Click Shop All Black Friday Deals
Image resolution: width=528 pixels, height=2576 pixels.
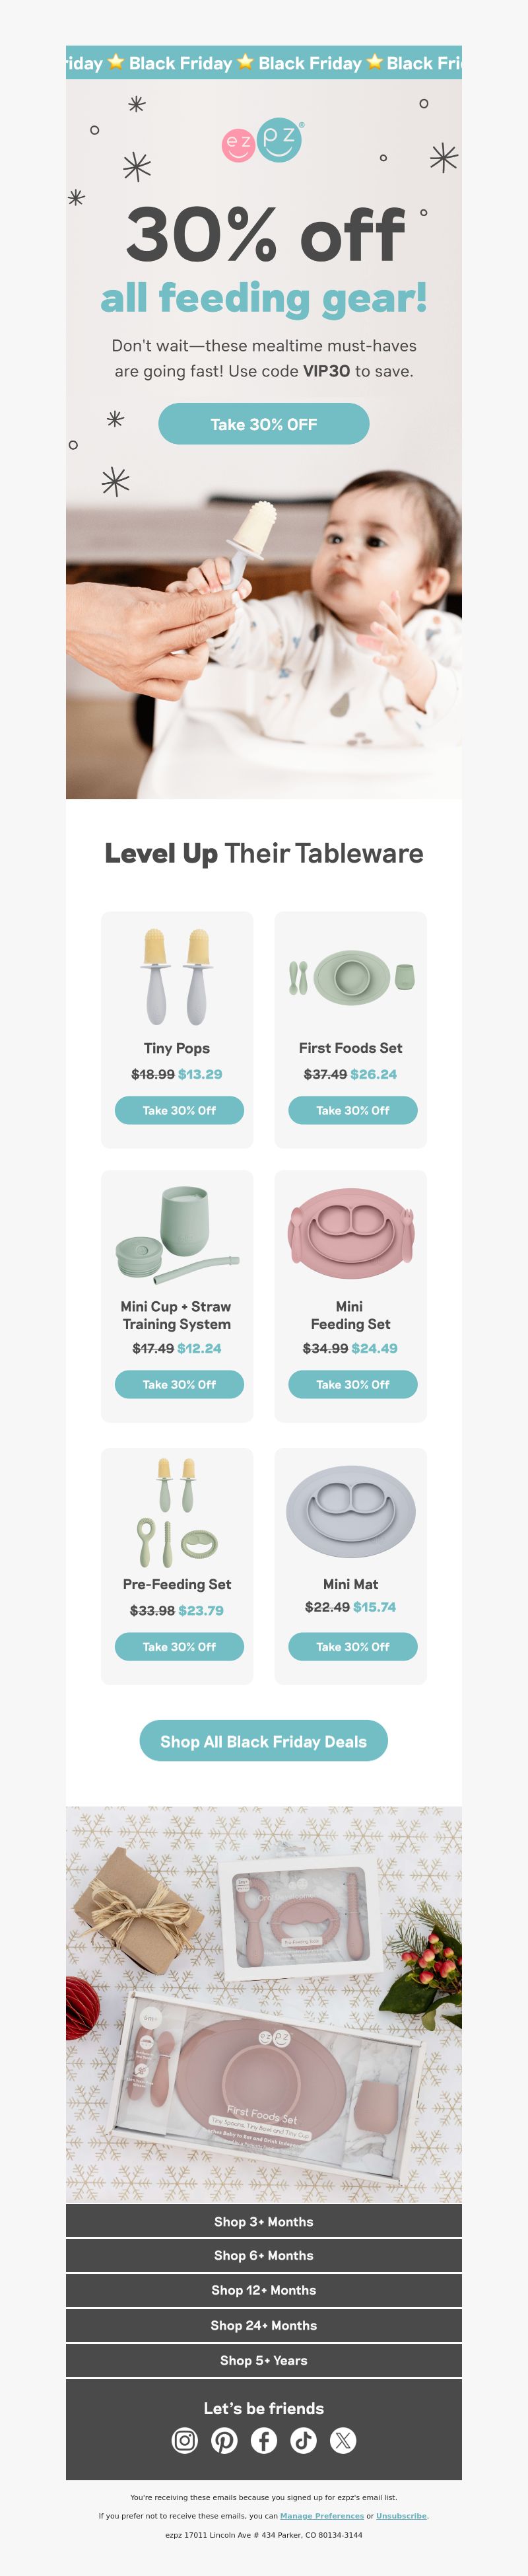(264, 1741)
